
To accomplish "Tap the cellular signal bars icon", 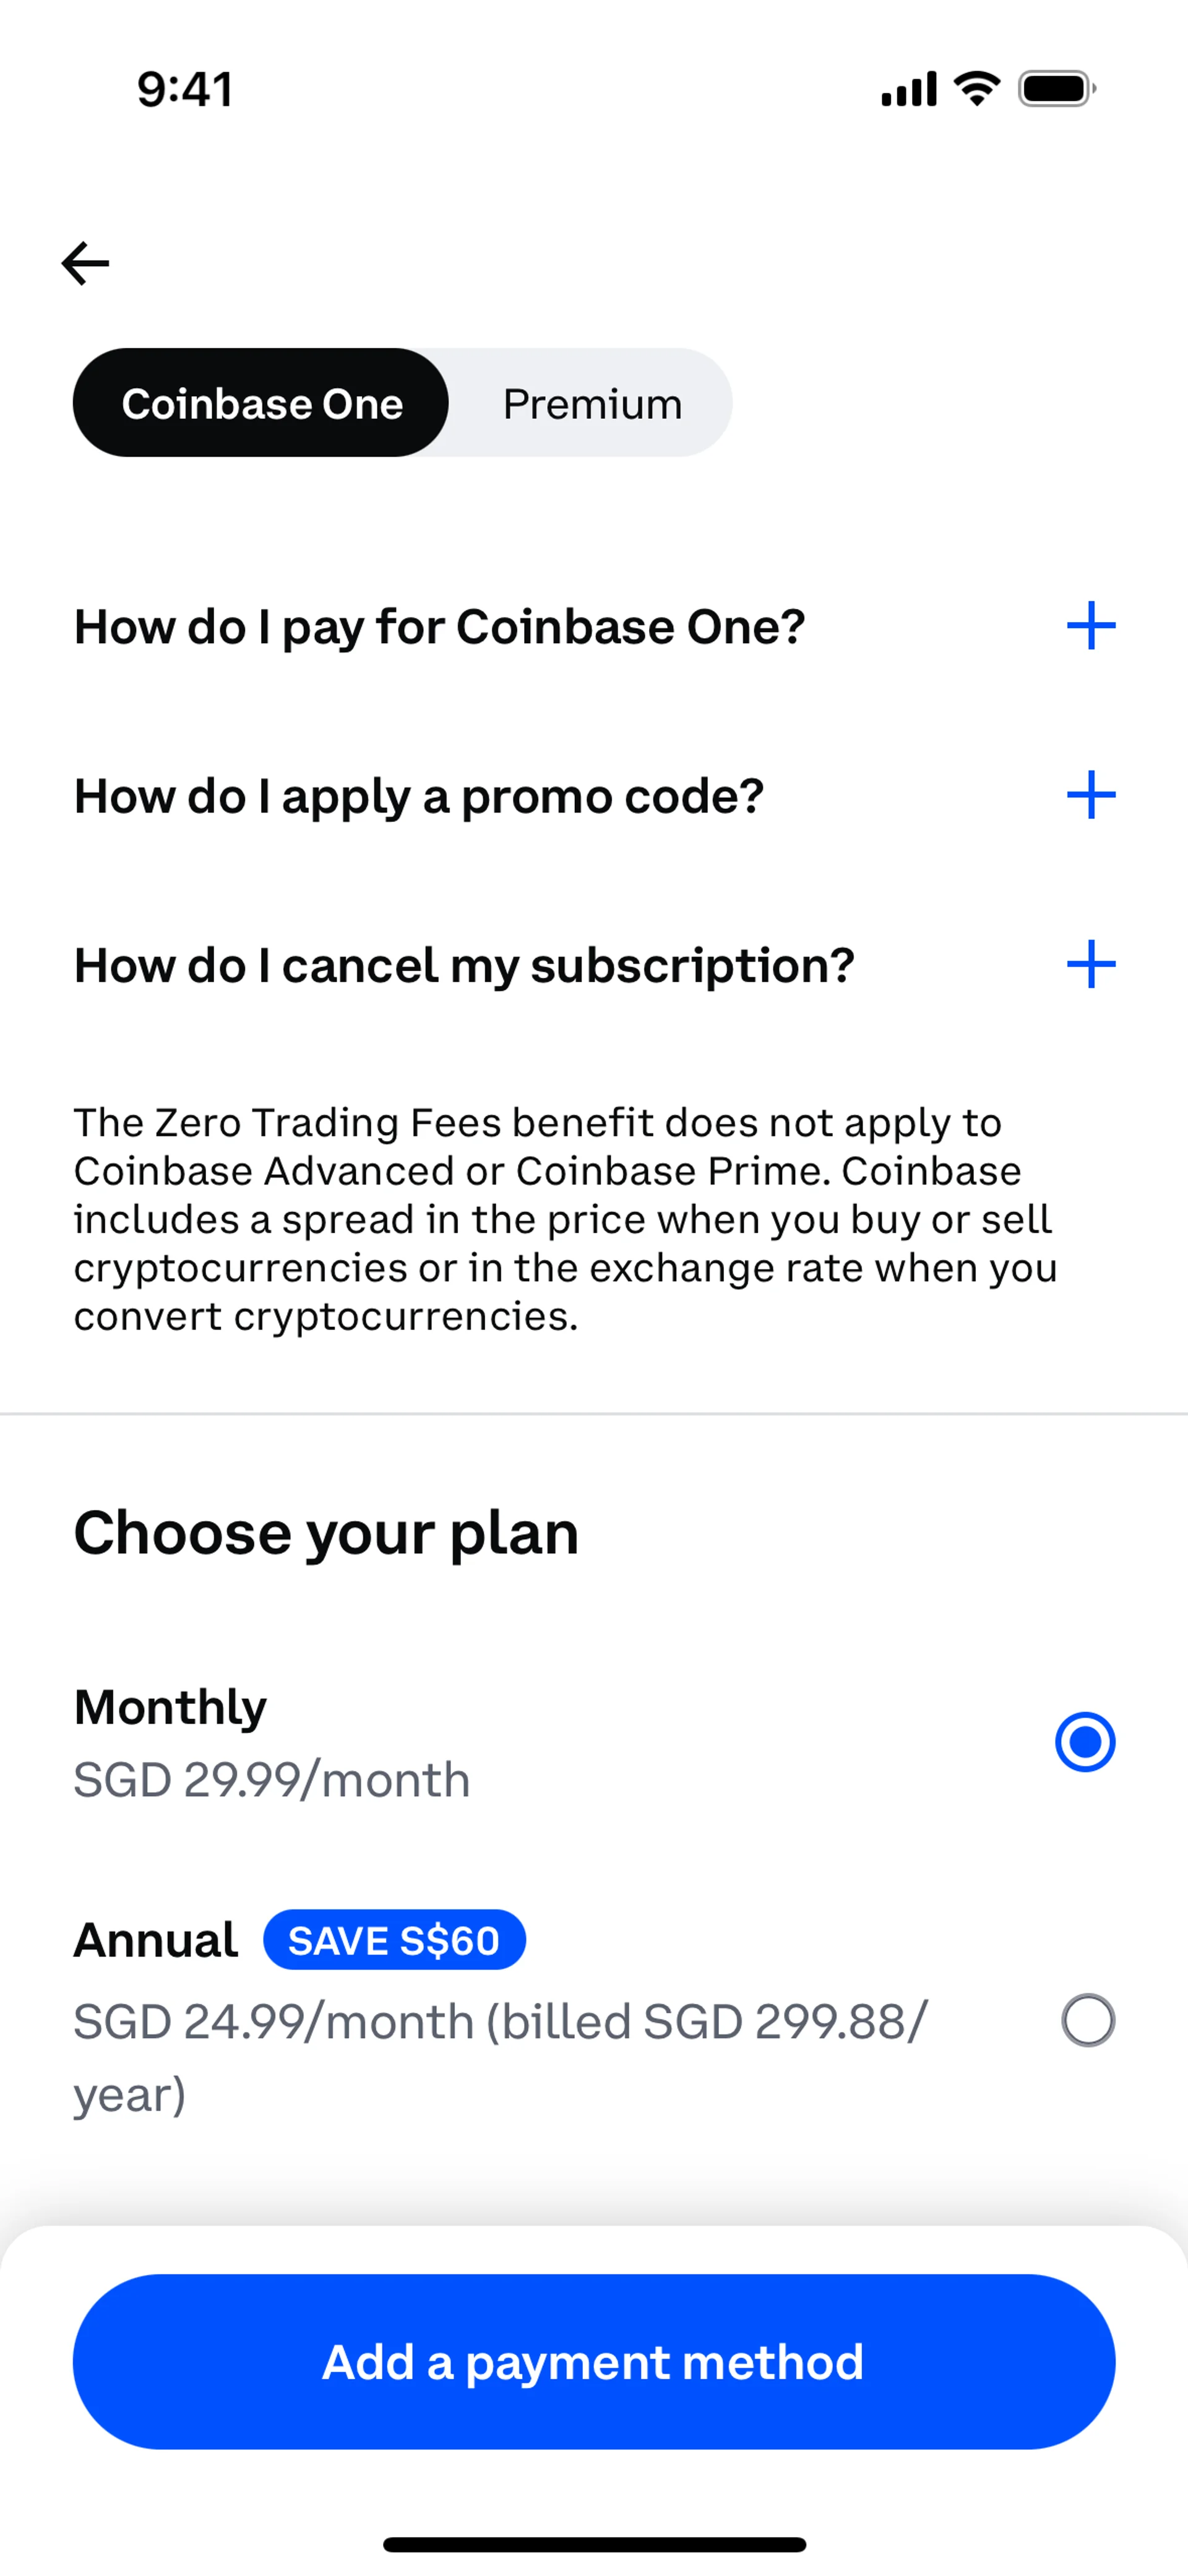I will click(x=908, y=89).
